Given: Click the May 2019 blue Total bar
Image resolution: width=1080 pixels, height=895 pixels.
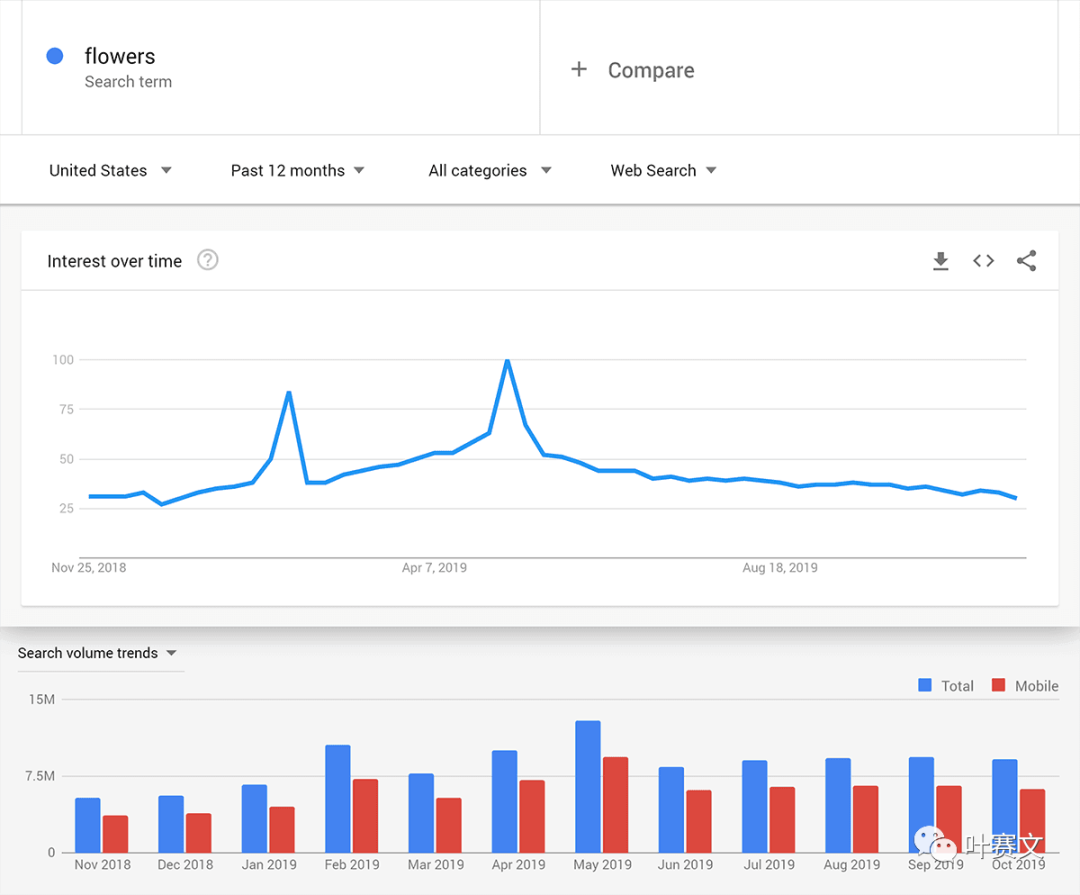Looking at the screenshot, I should click(588, 786).
